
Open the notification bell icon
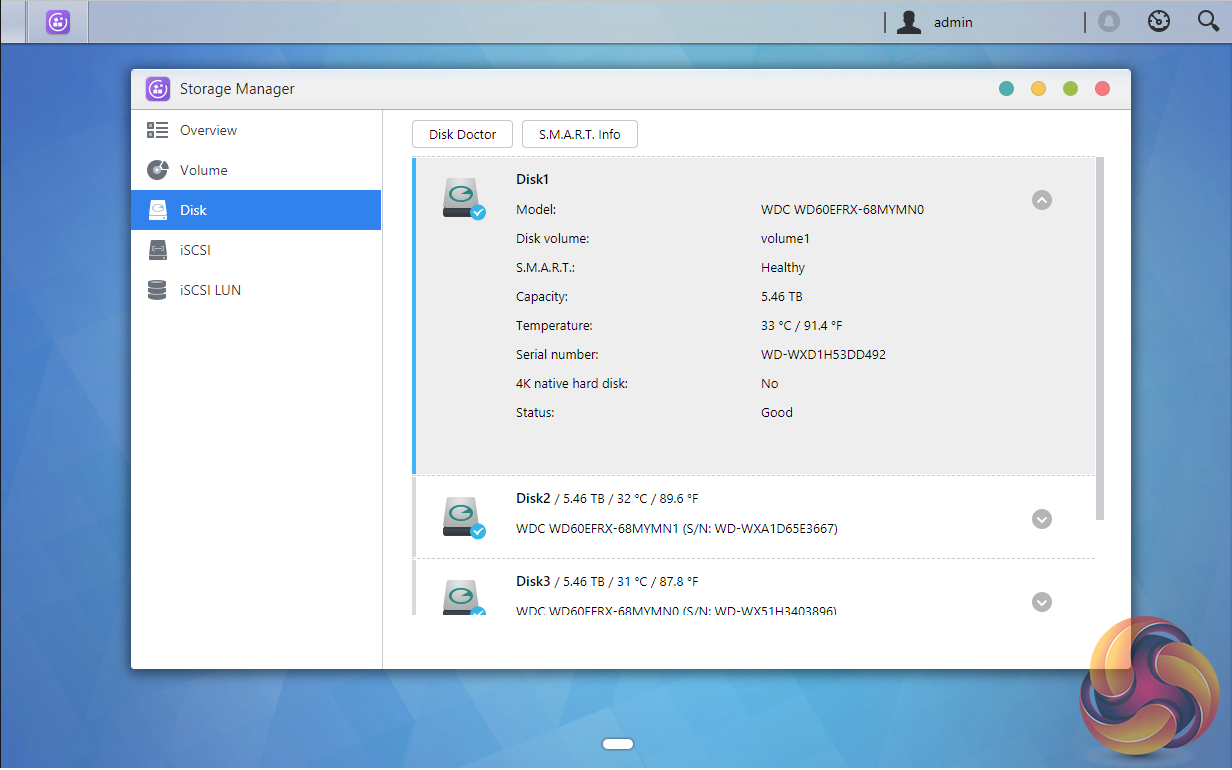pyautogui.click(x=1108, y=22)
